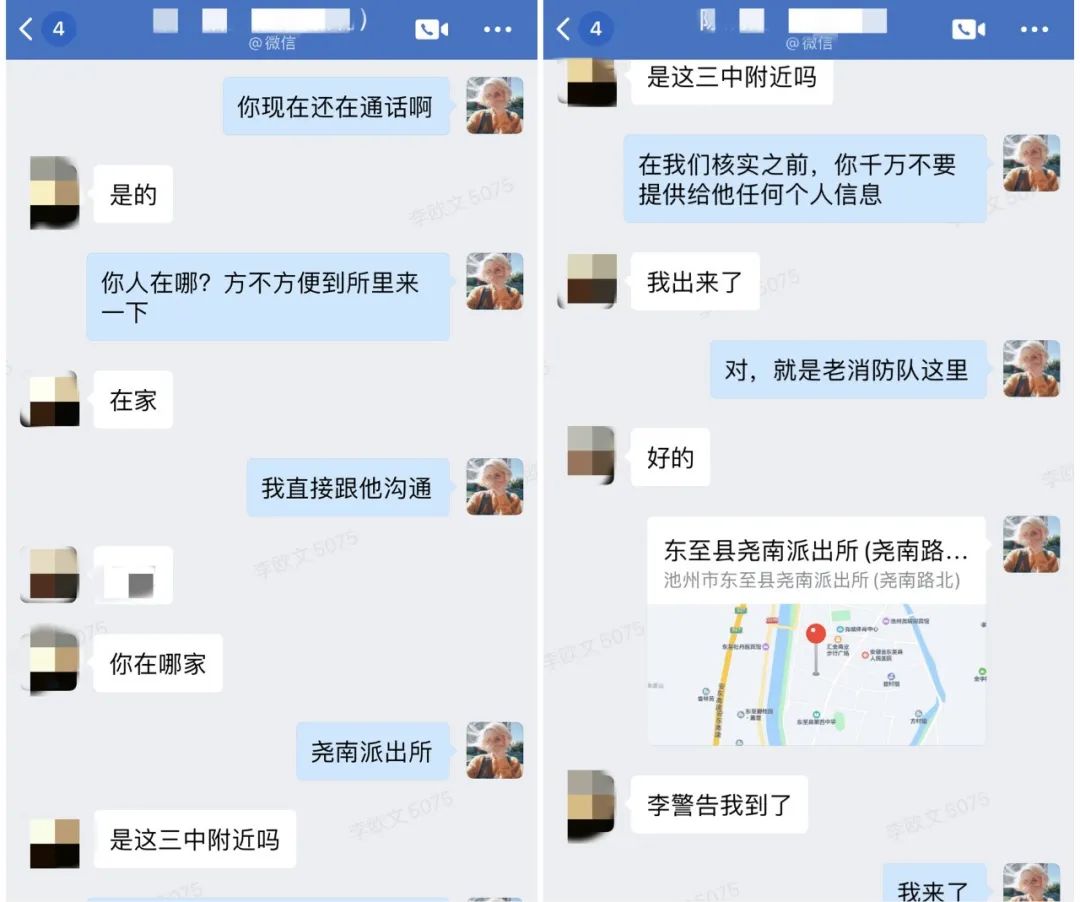
Task: Tap unread count badge 4 in left chat
Action: (x=59, y=29)
